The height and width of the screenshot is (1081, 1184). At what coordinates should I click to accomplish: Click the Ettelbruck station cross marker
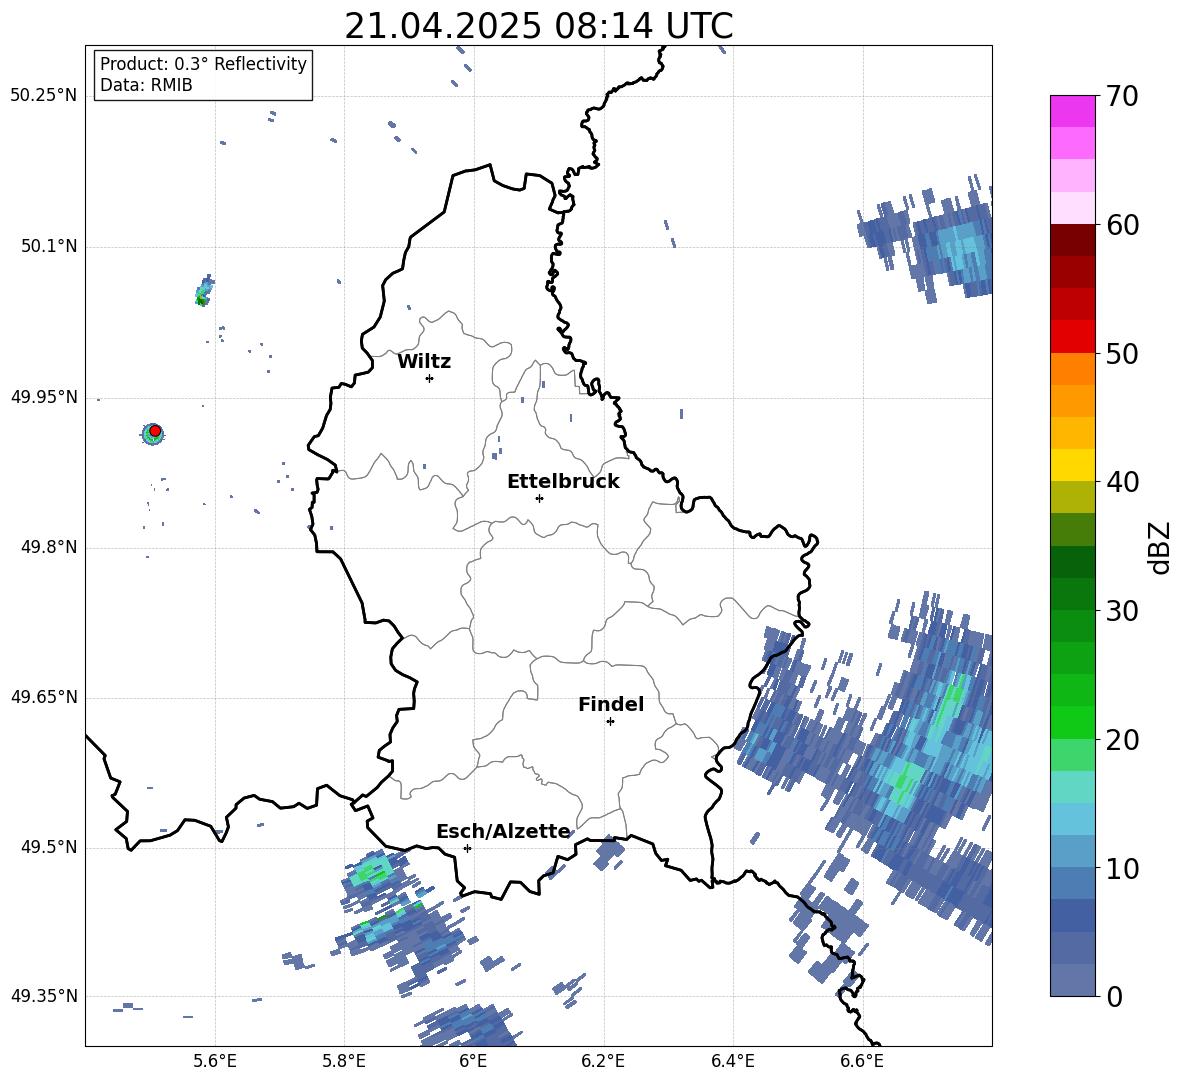(539, 498)
